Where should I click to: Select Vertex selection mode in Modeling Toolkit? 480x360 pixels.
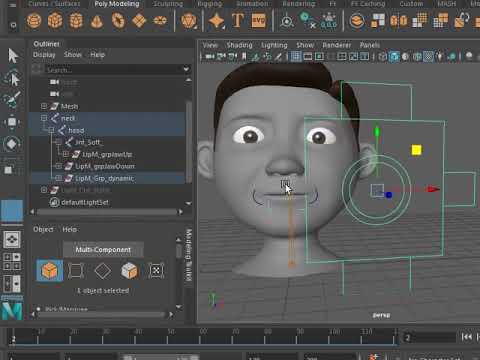[x=76, y=270]
